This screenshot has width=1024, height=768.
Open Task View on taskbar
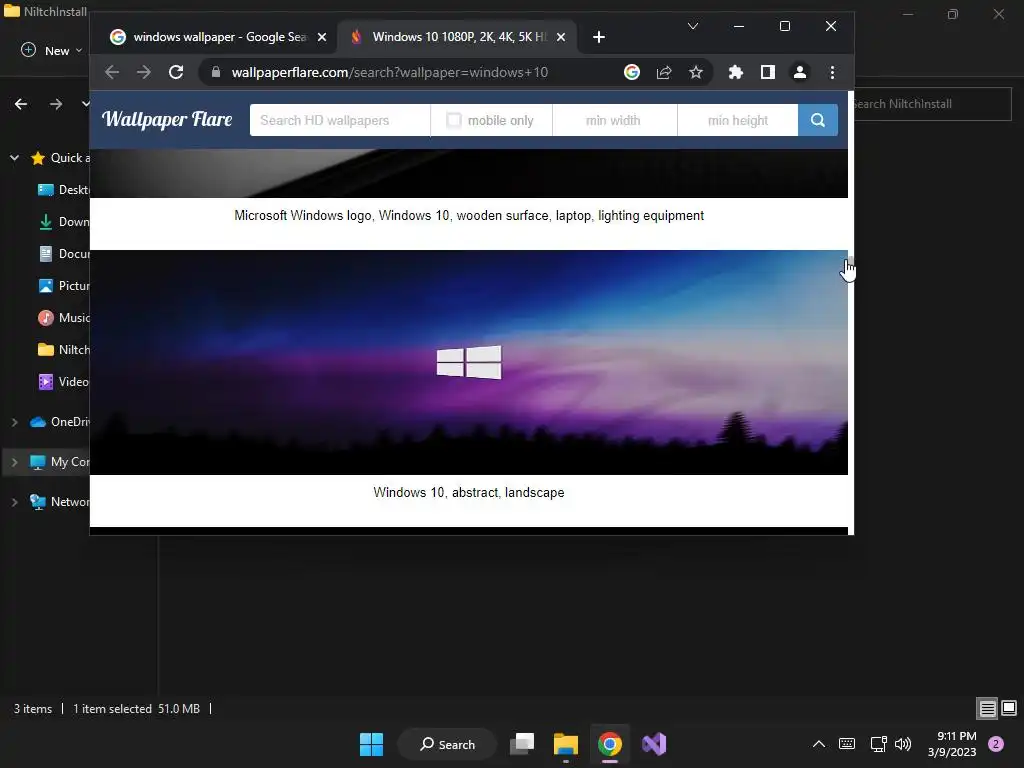(522, 744)
